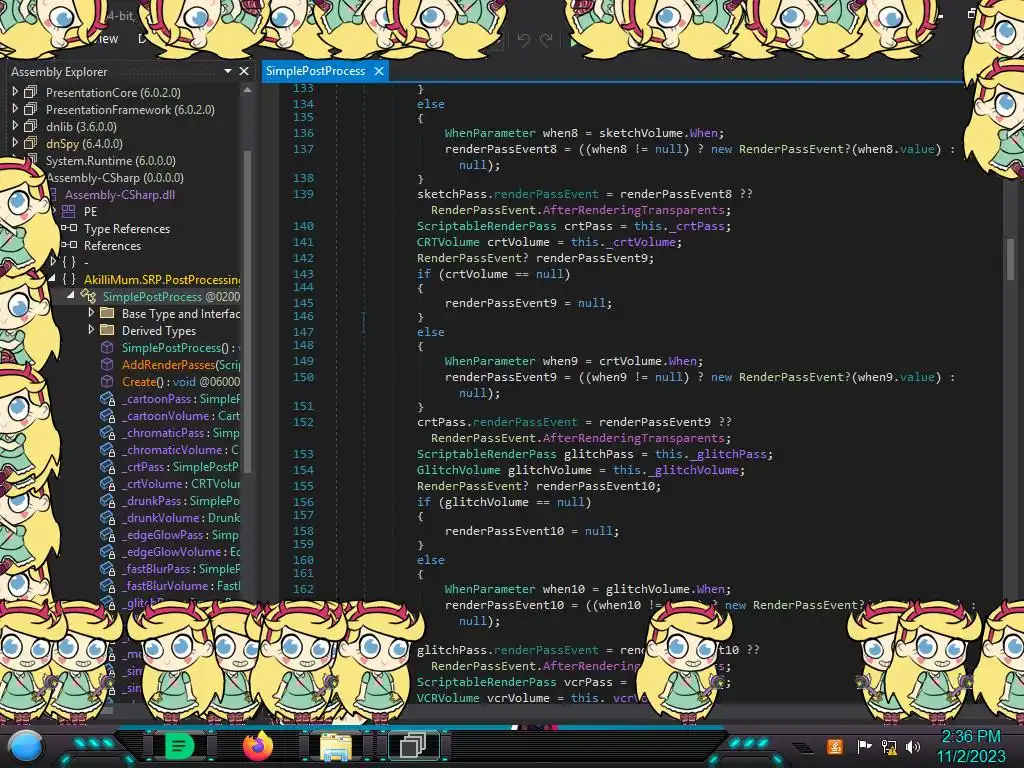Click the dnlib assembly icon
The width and height of the screenshot is (1024, 768).
tap(31, 126)
